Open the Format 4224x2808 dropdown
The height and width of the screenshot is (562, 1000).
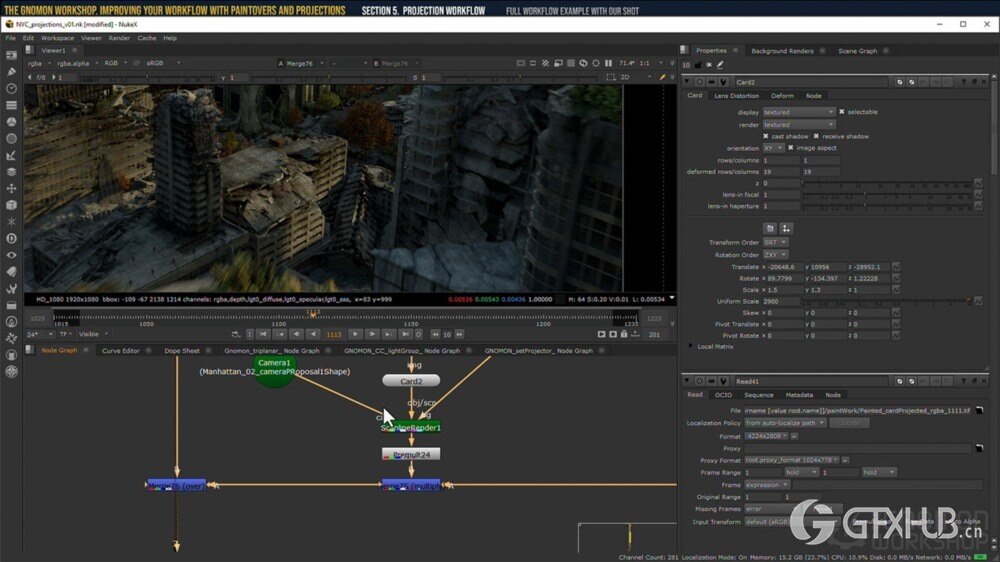coord(766,436)
